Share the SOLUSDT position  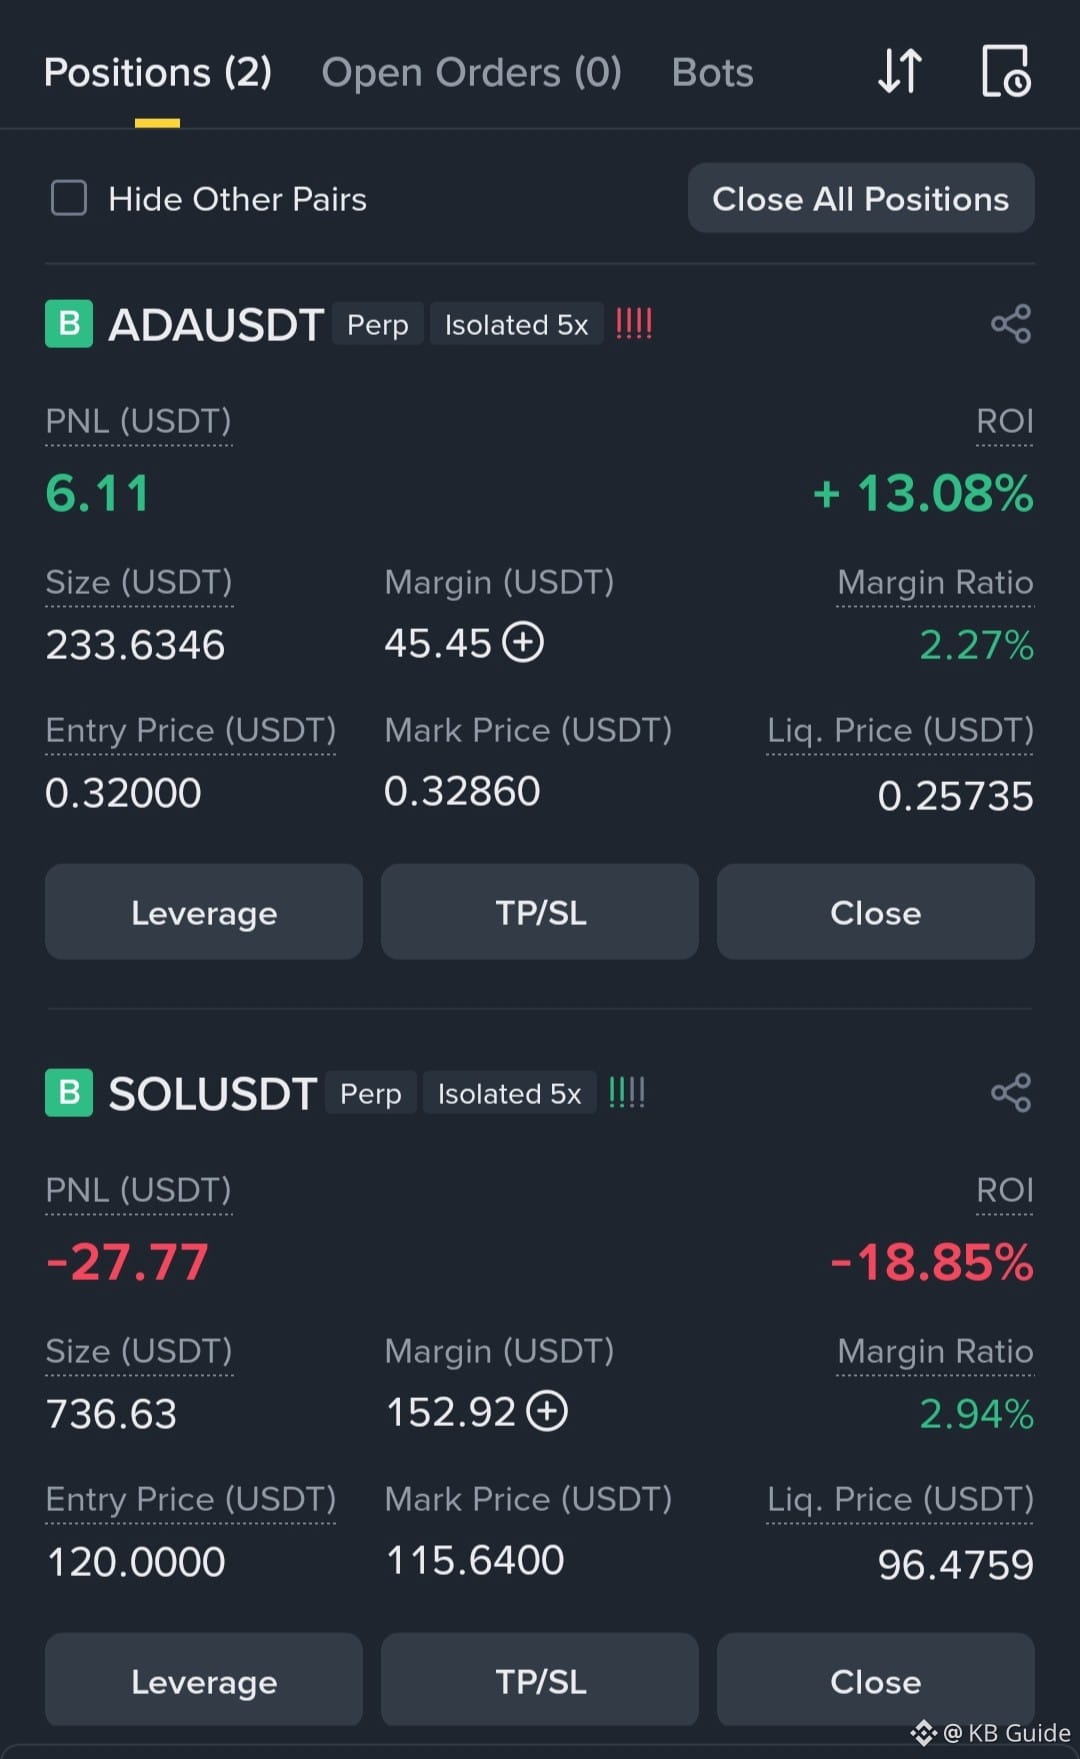(1011, 1093)
